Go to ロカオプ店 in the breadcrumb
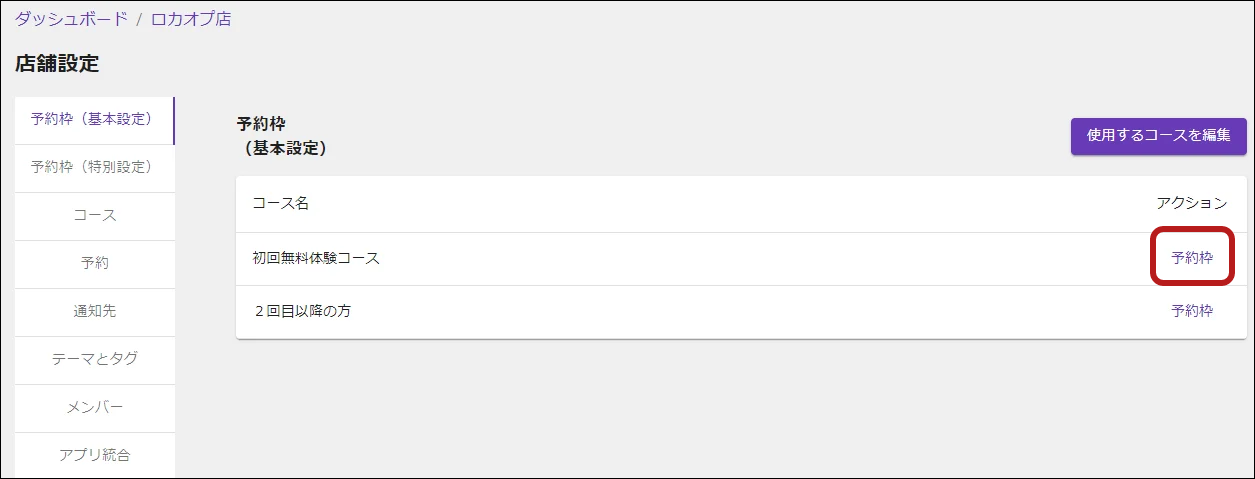The image size is (1255, 479). (191, 18)
